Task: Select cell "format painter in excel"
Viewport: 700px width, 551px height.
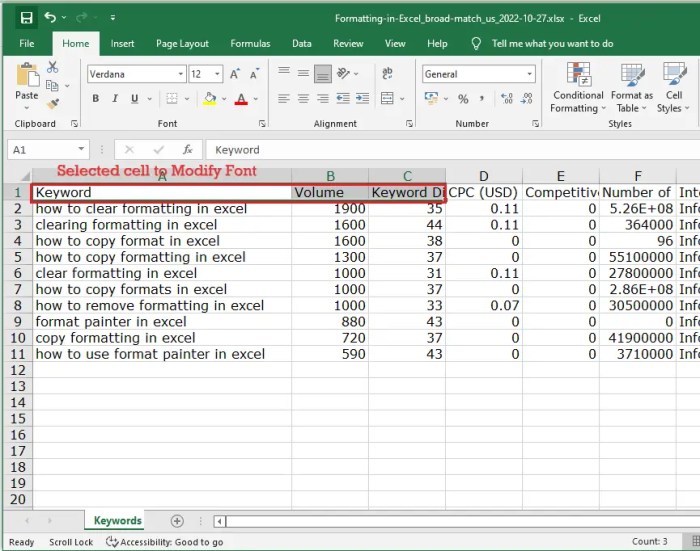Action: 162,321
